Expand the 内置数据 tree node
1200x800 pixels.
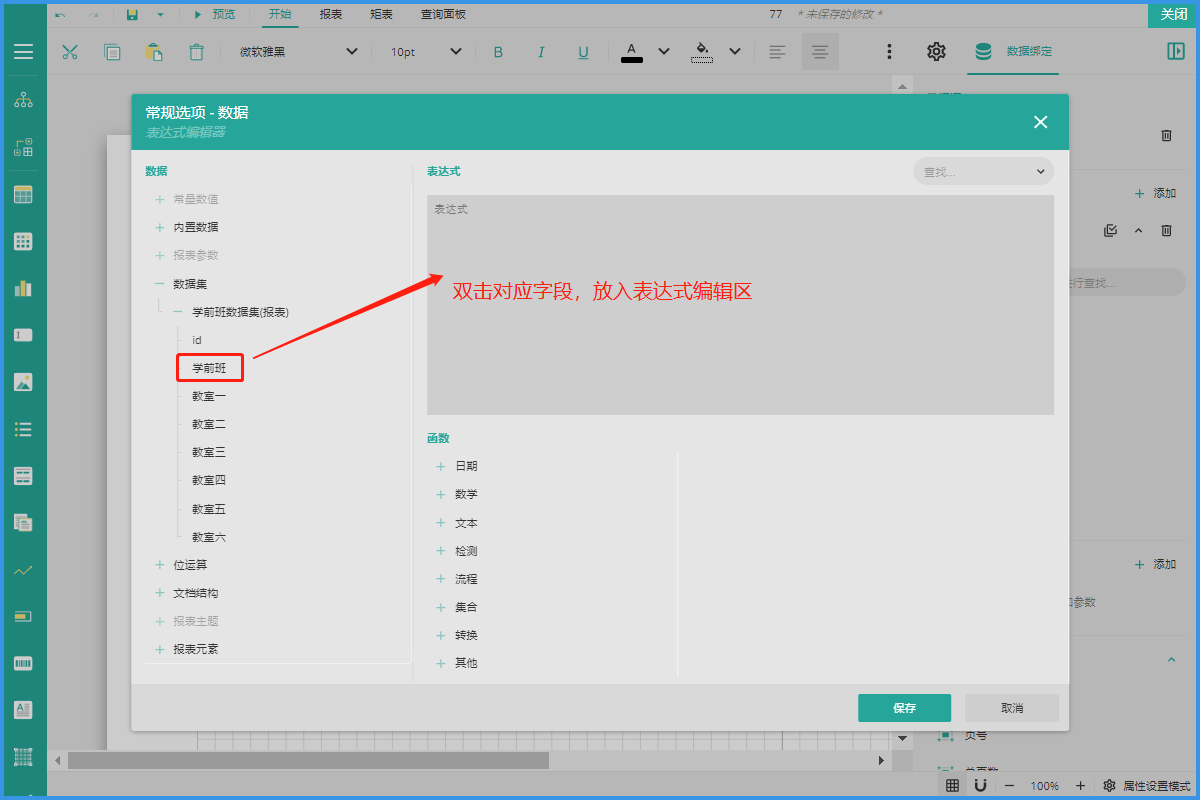tap(160, 228)
